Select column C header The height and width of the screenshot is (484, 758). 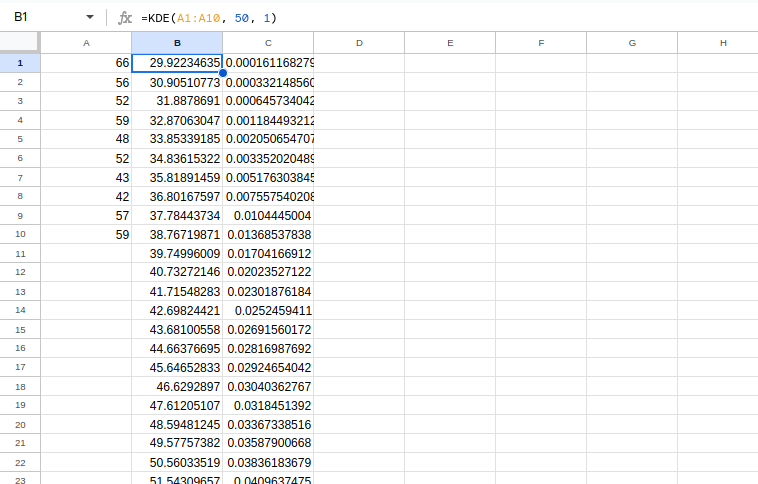(x=268, y=43)
